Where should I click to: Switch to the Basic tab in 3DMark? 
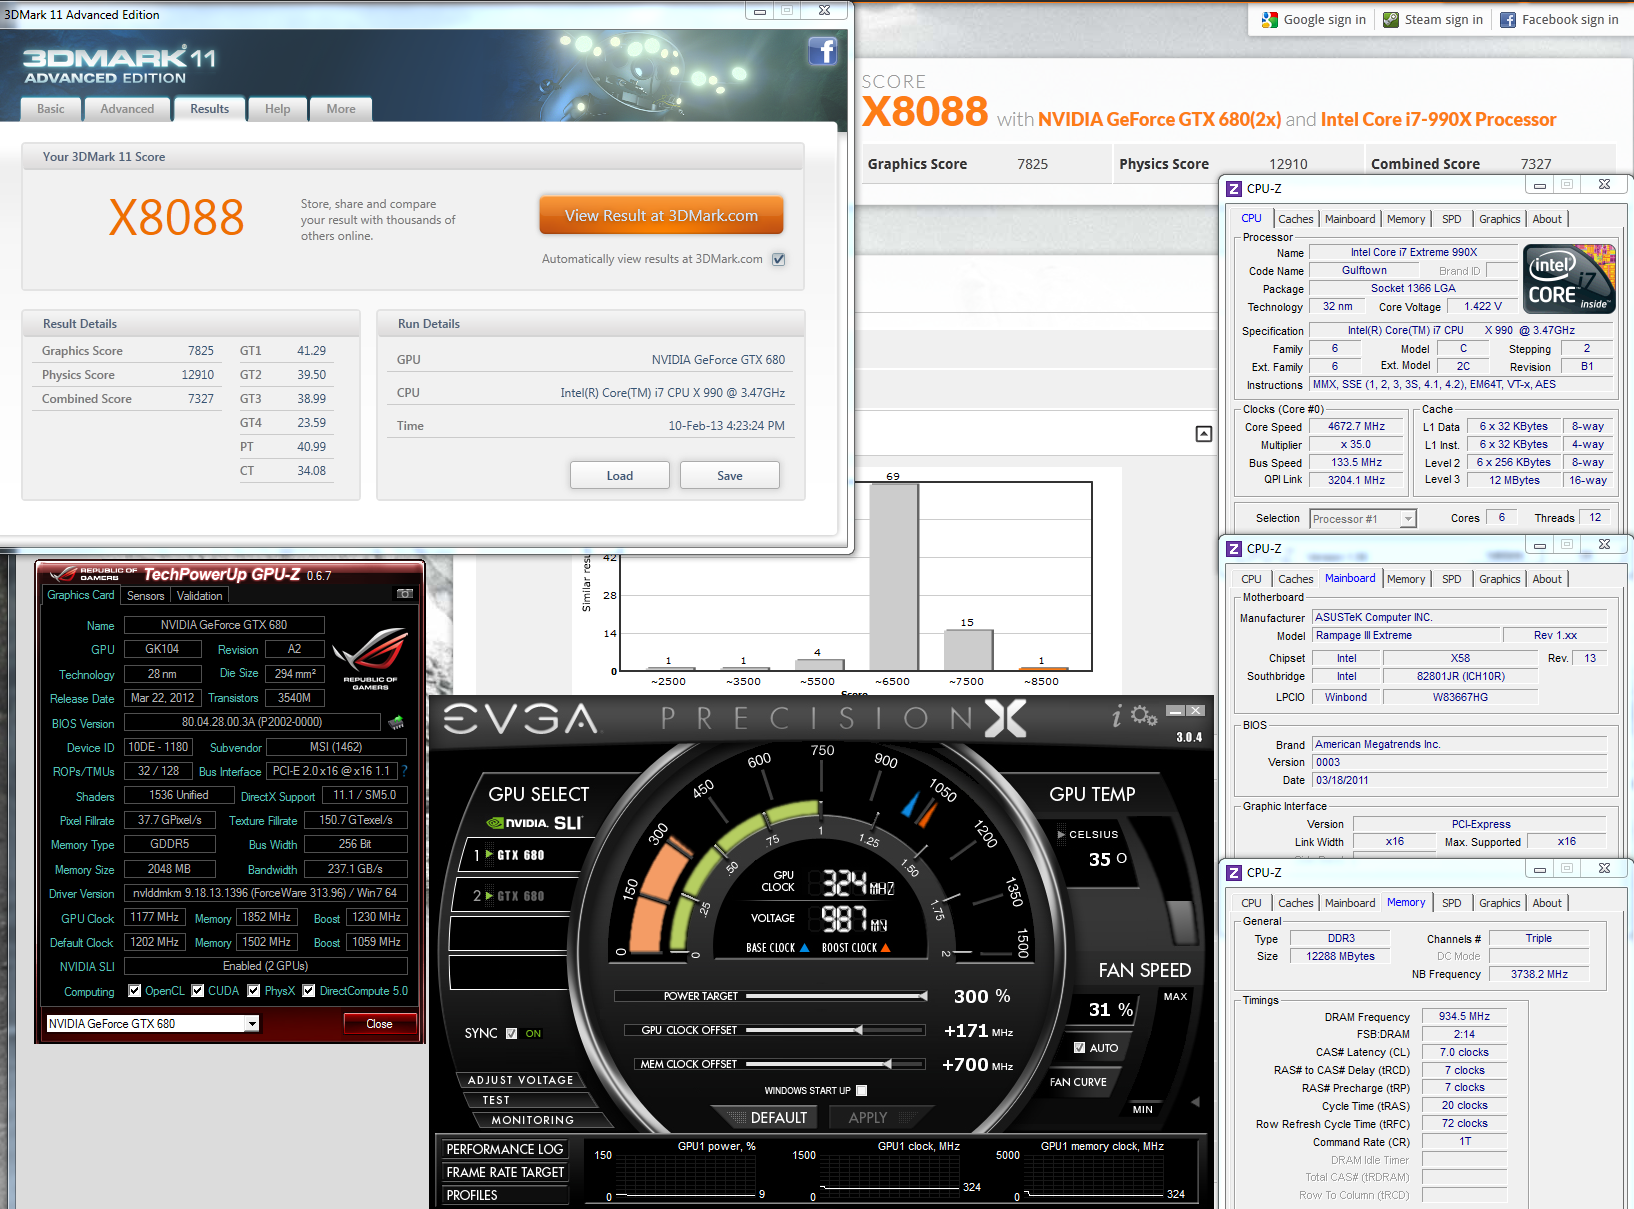click(x=51, y=109)
